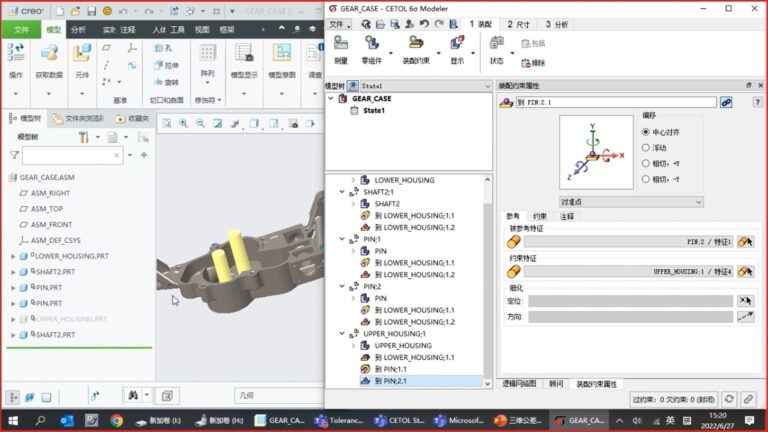Viewport: 768px width, 432px height.
Task: Click the 拉伸 extrude tool in Creo ribbon
Action: [167, 65]
